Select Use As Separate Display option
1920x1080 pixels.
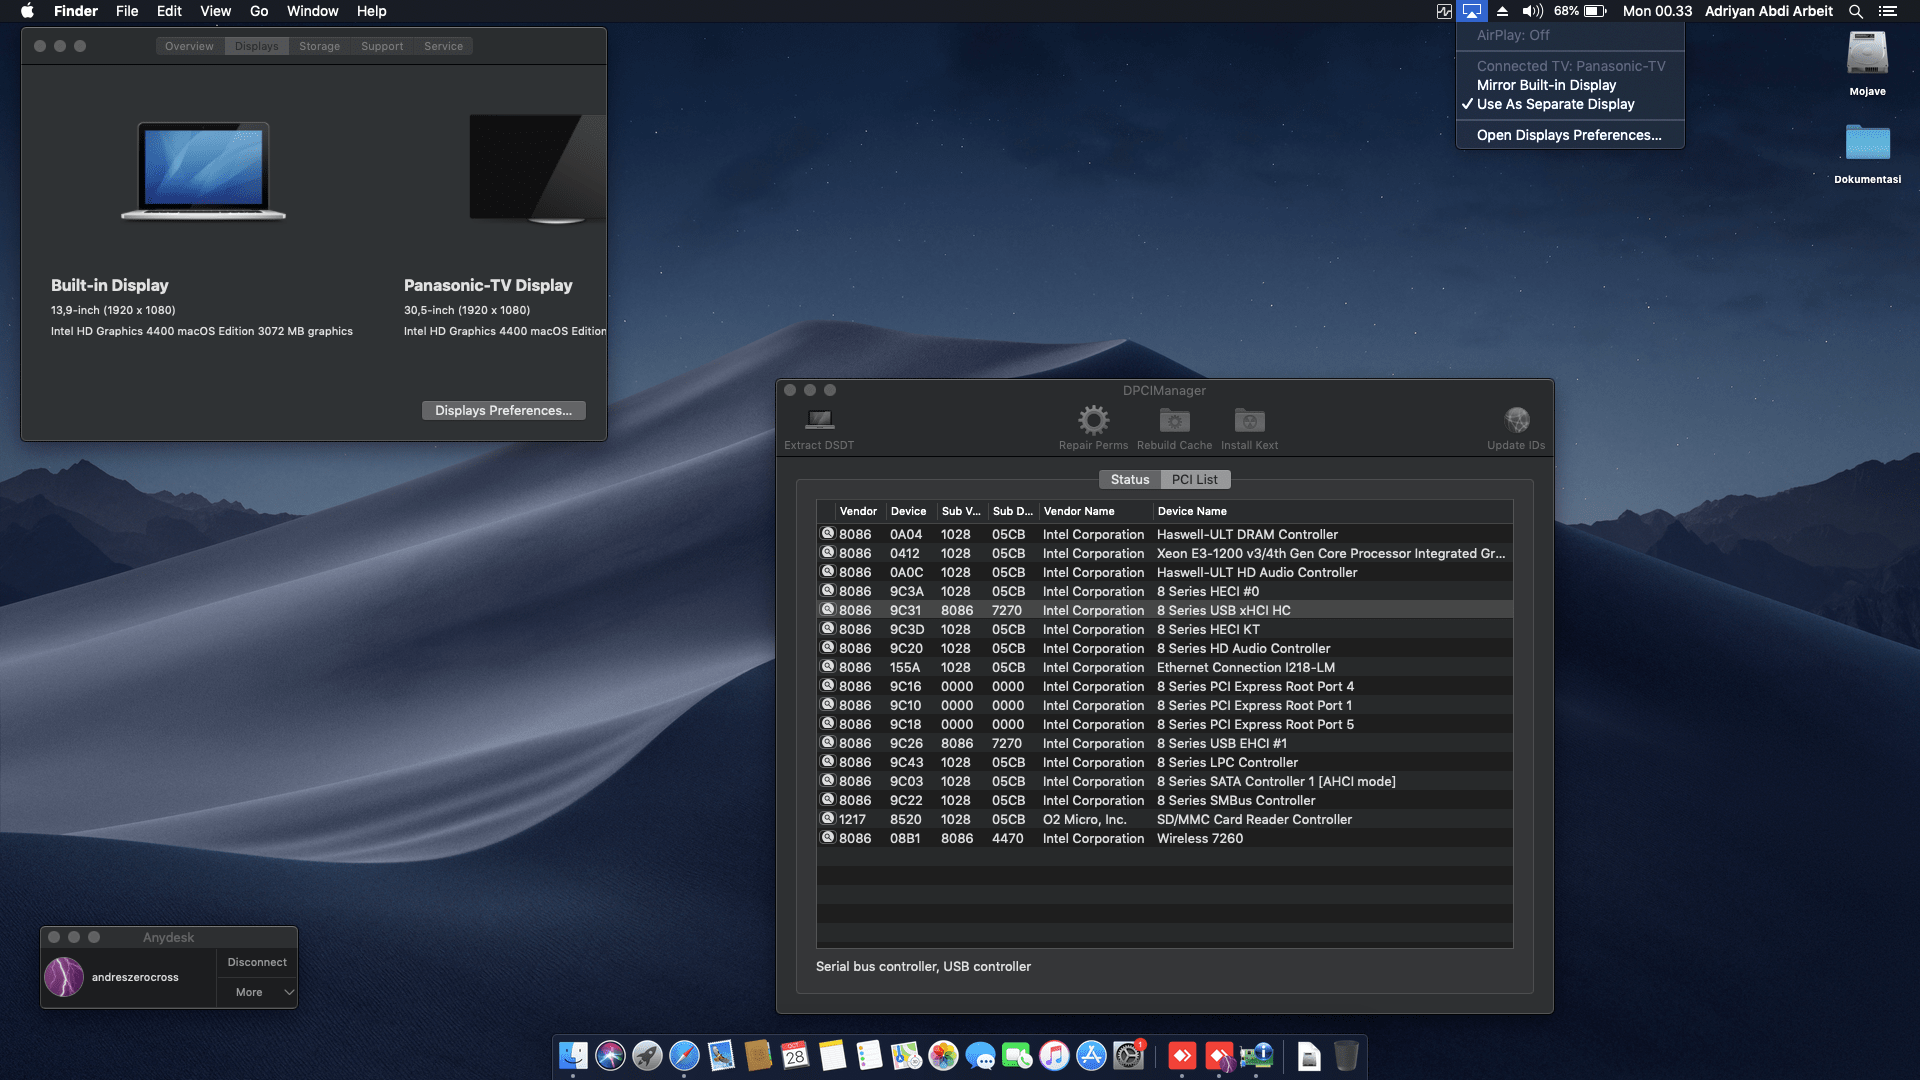coord(1555,104)
